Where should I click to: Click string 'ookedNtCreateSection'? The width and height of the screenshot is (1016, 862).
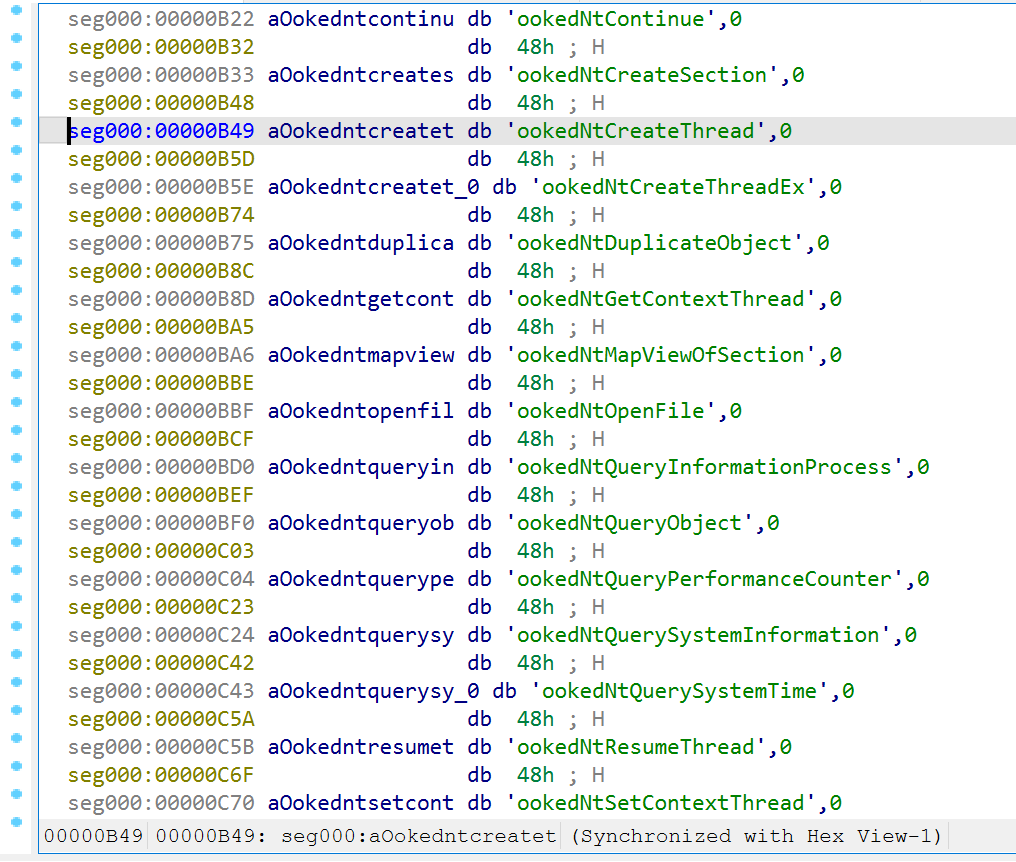[x=642, y=75]
